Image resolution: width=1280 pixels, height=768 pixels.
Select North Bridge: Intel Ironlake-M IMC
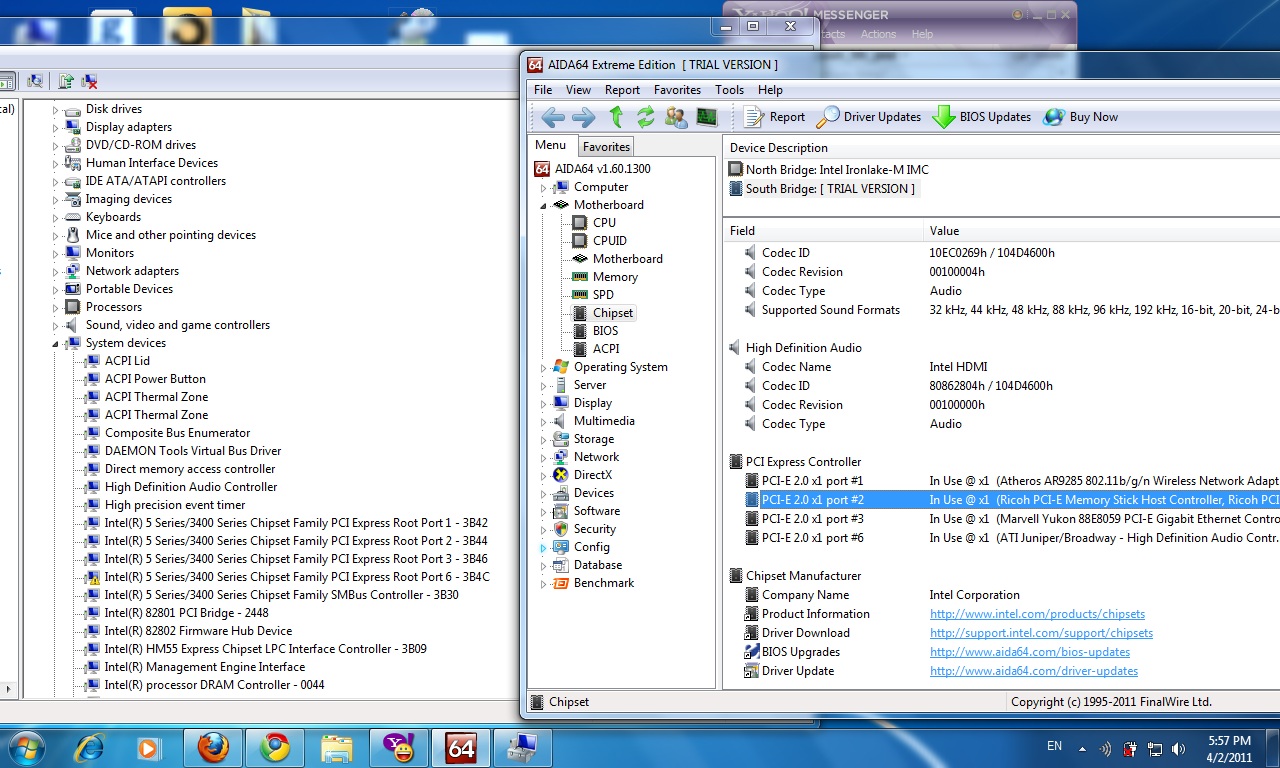[829, 170]
